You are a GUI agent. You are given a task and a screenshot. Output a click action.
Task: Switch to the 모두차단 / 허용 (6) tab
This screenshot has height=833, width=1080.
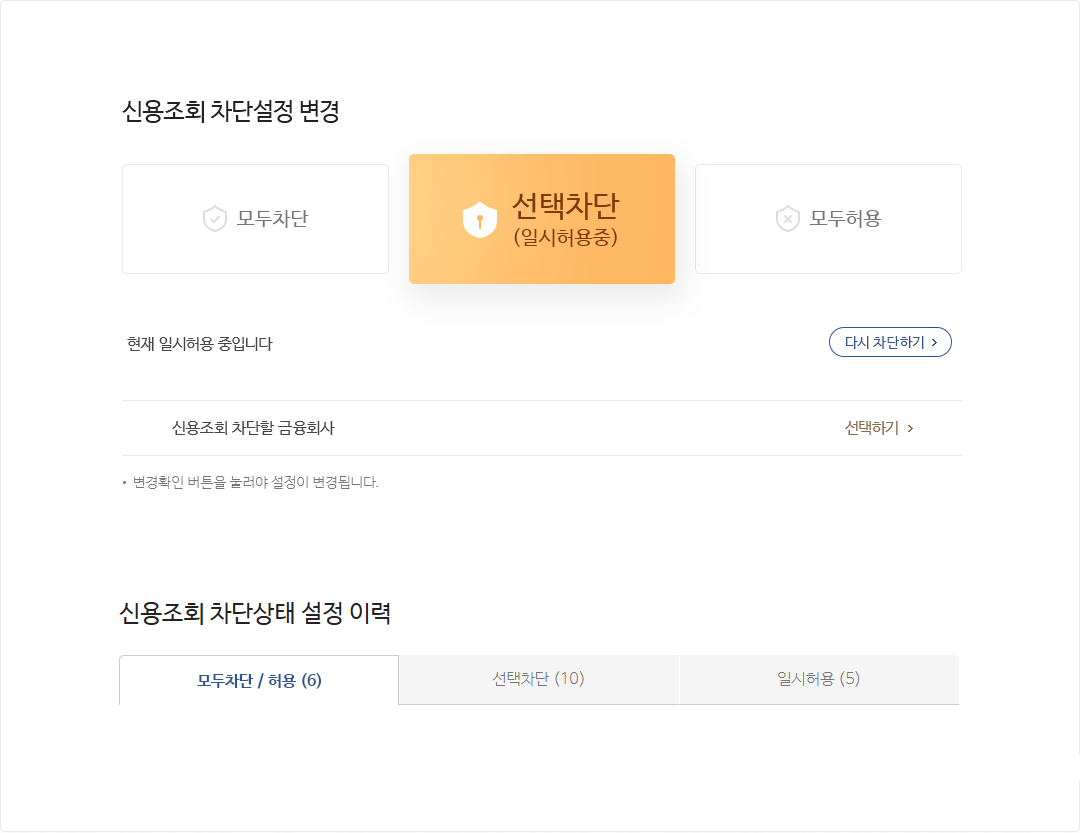click(x=259, y=681)
